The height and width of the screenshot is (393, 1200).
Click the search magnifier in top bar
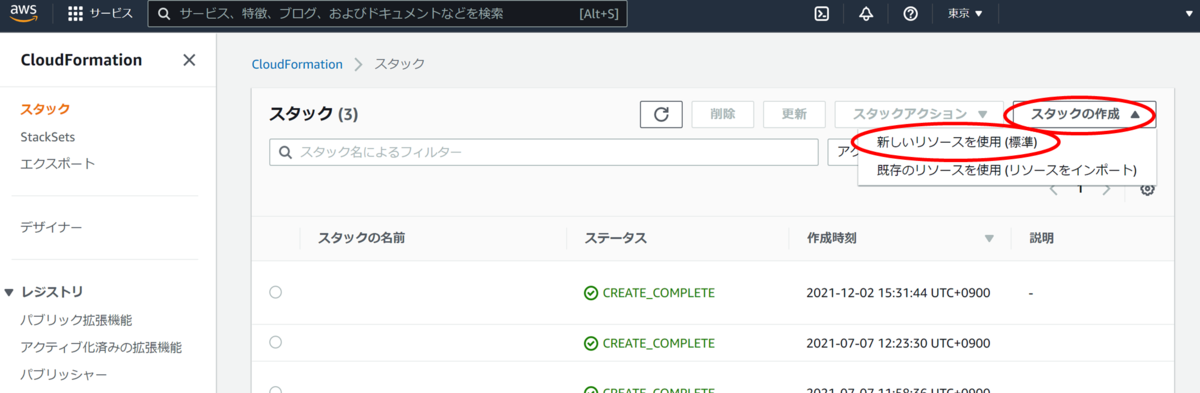tap(165, 15)
